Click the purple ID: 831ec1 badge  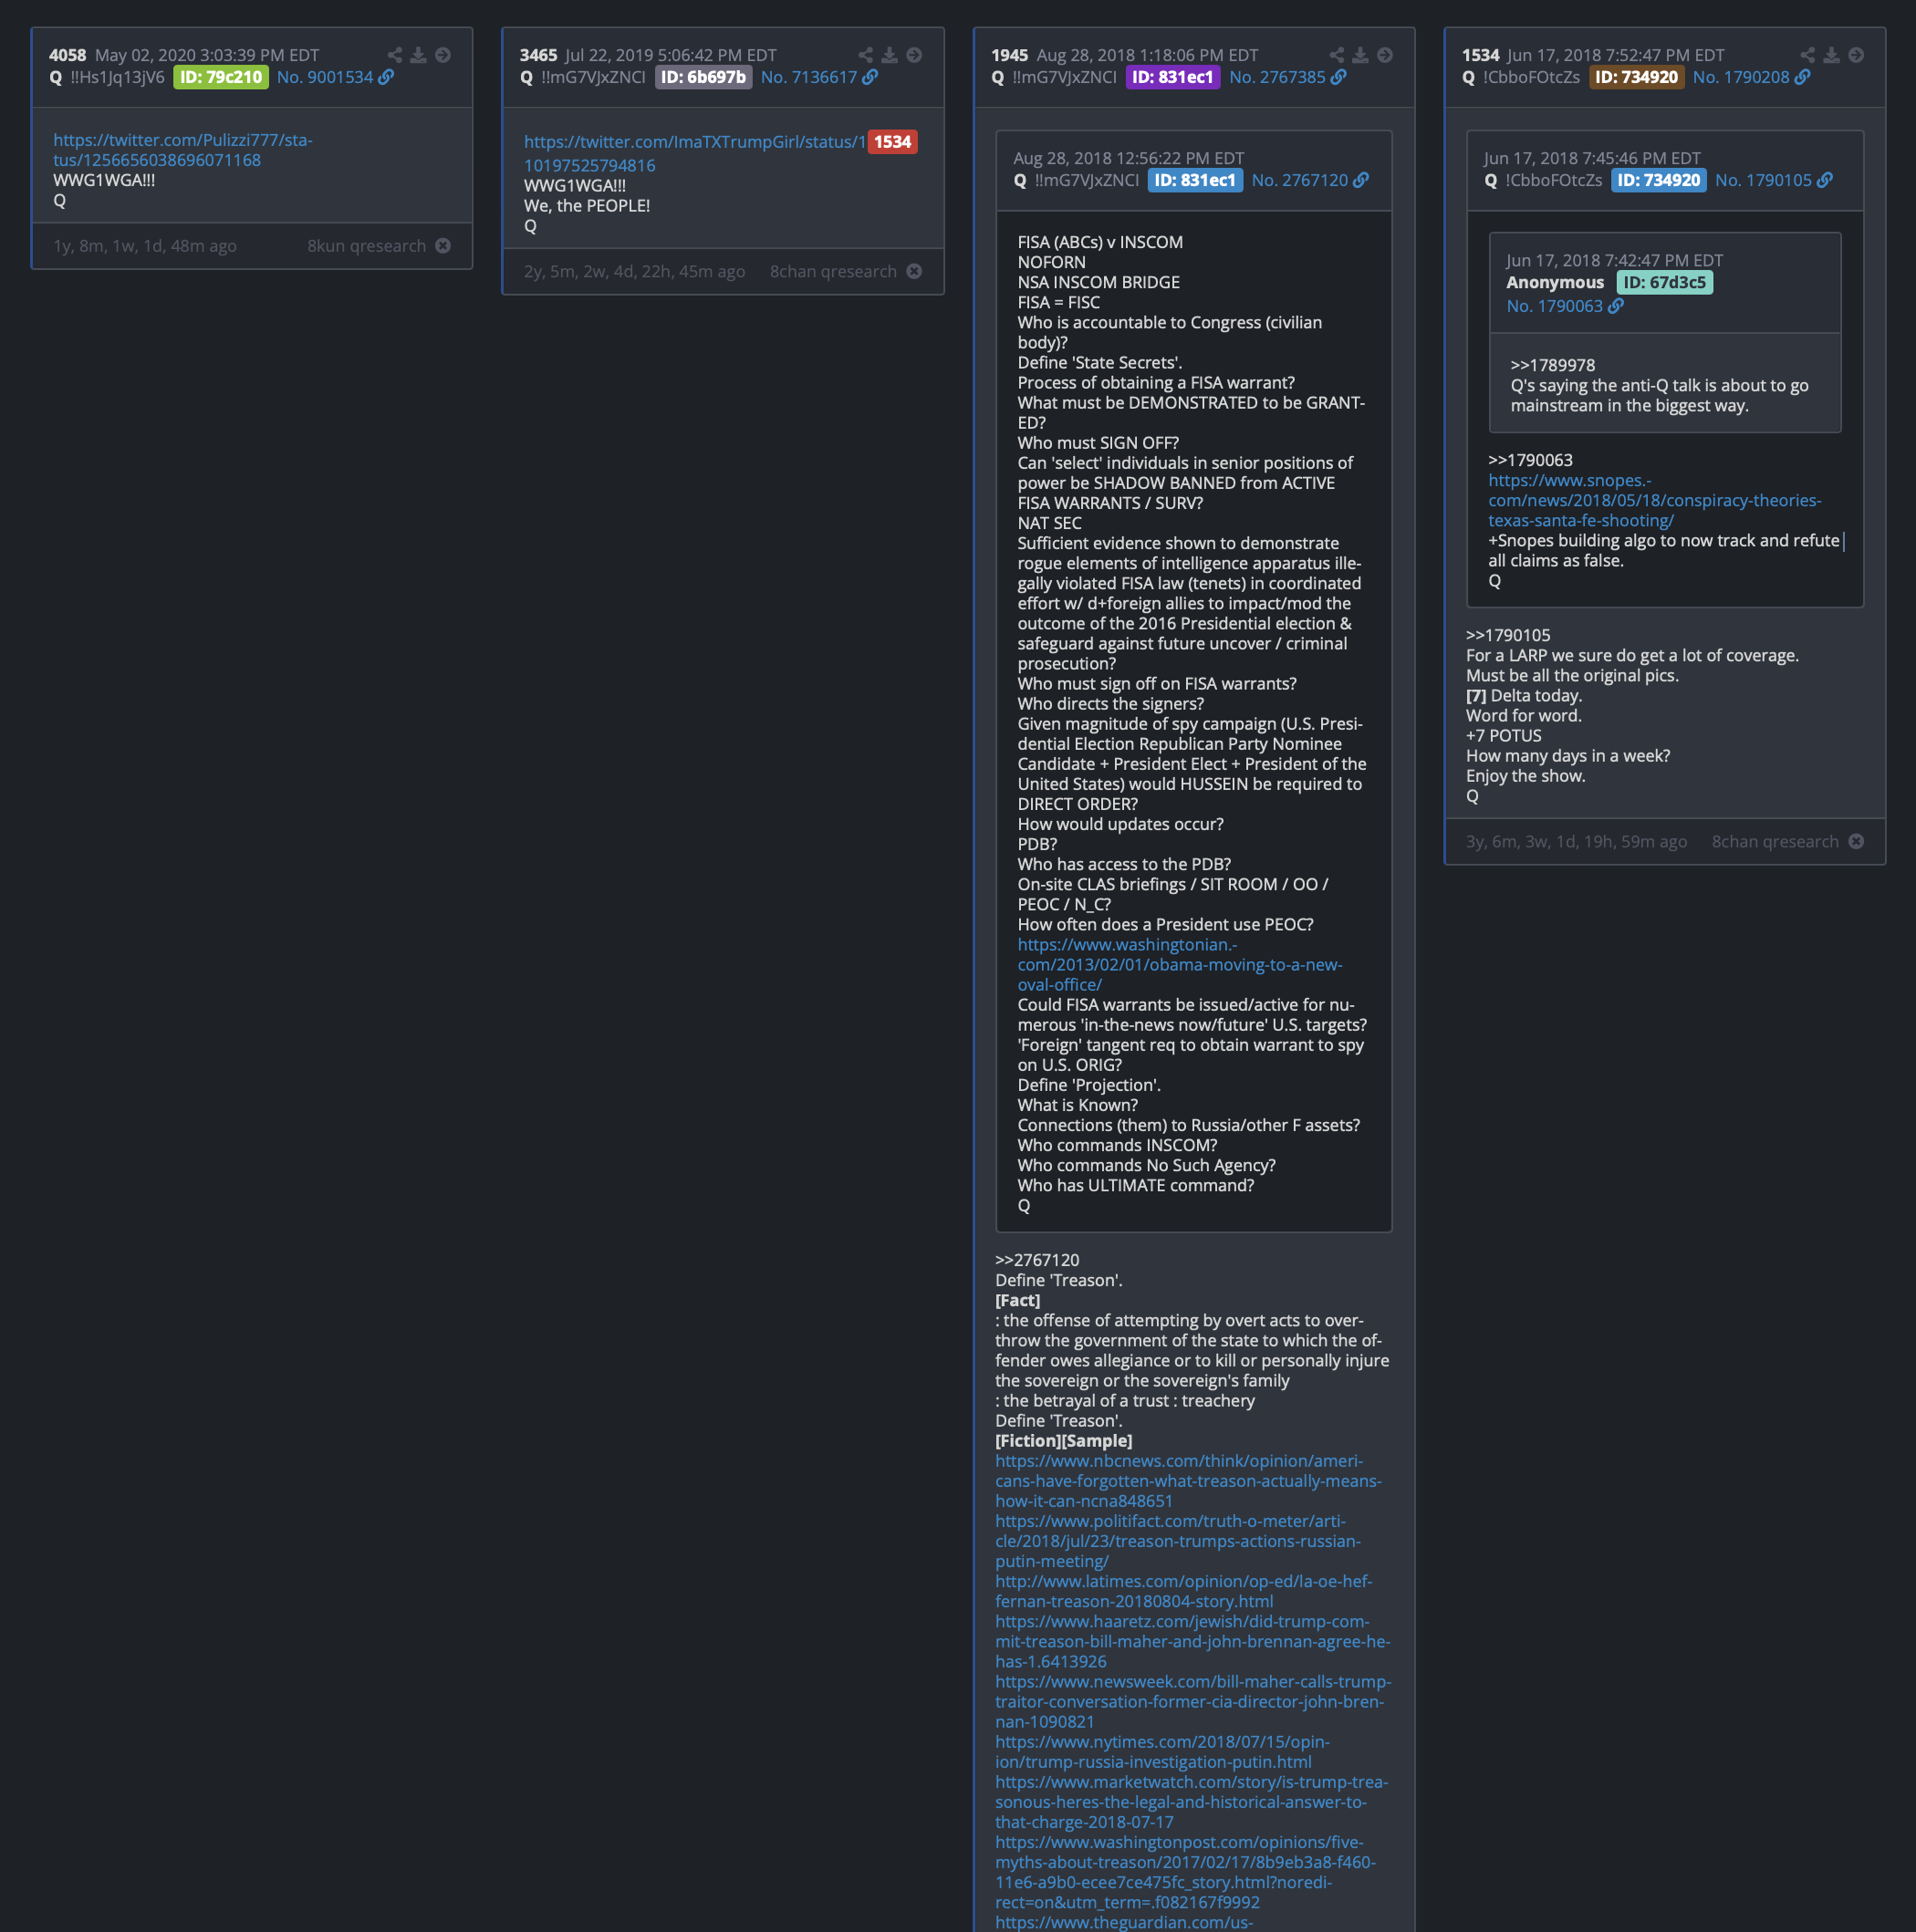click(1173, 77)
